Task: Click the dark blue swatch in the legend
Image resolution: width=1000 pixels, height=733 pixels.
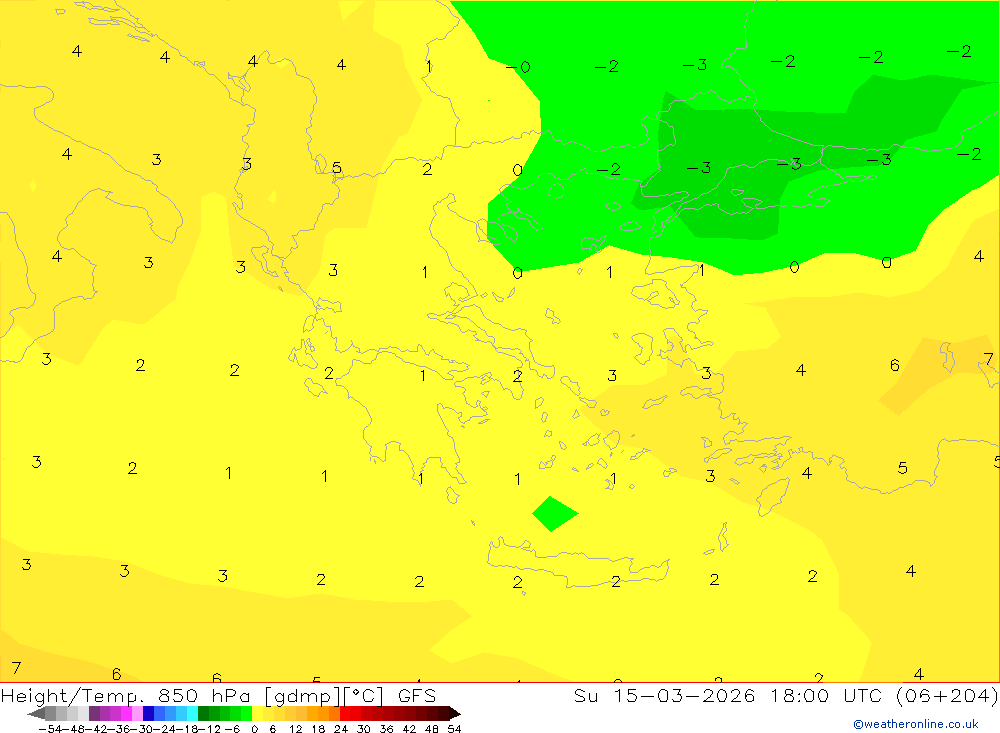Action: [148, 714]
